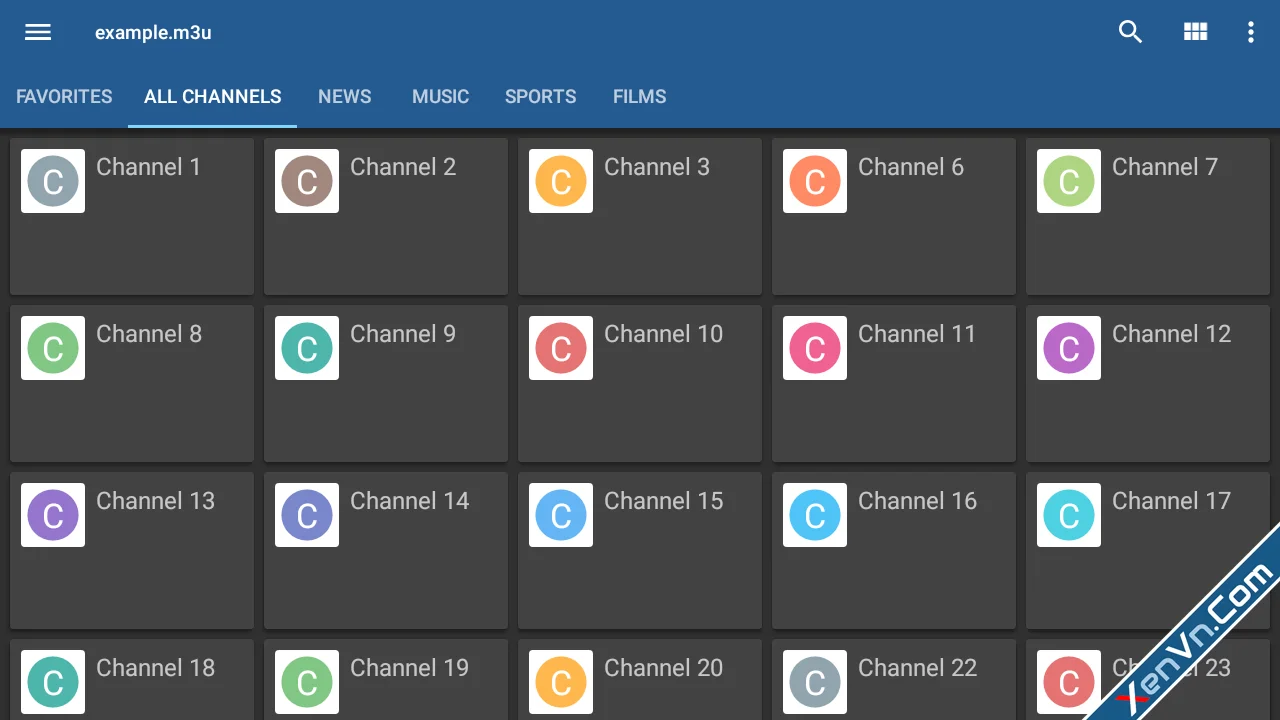
Task: Open the Music tab
Action: pos(440,97)
